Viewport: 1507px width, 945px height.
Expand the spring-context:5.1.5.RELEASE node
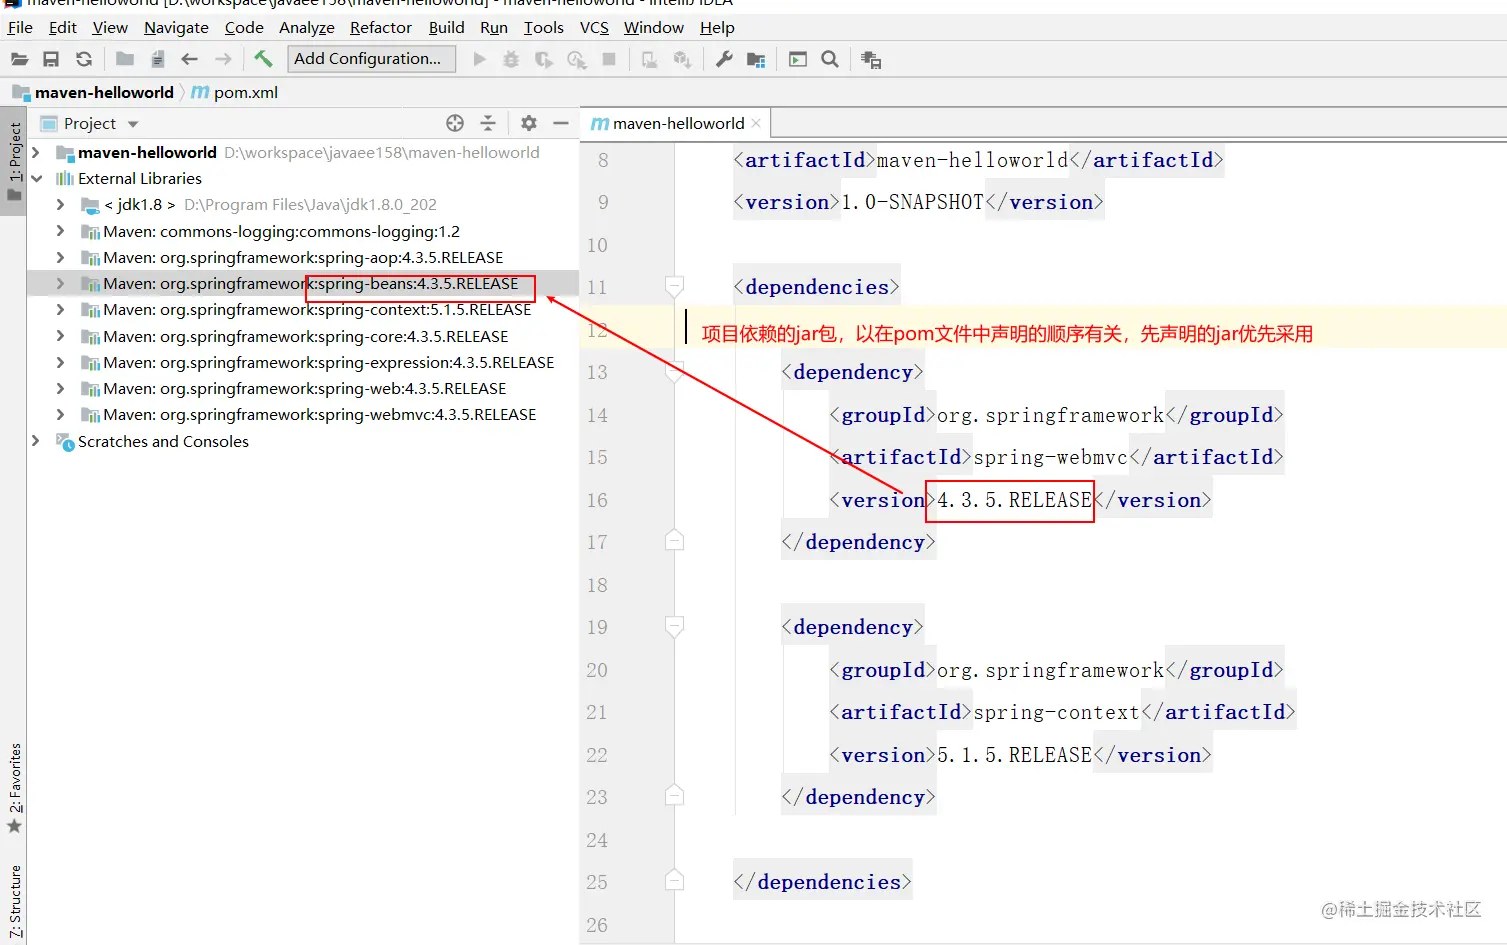(60, 309)
